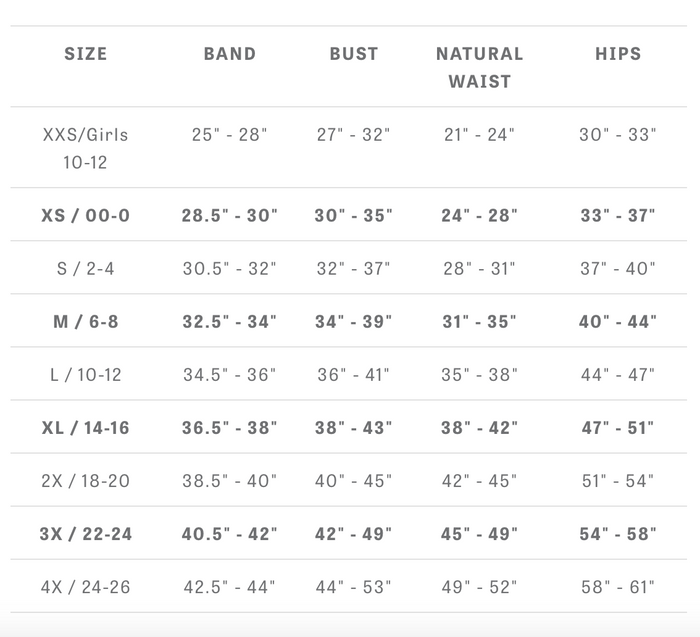Select the XS / 00-0 size label
700x637 pixels.
click(85, 216)
